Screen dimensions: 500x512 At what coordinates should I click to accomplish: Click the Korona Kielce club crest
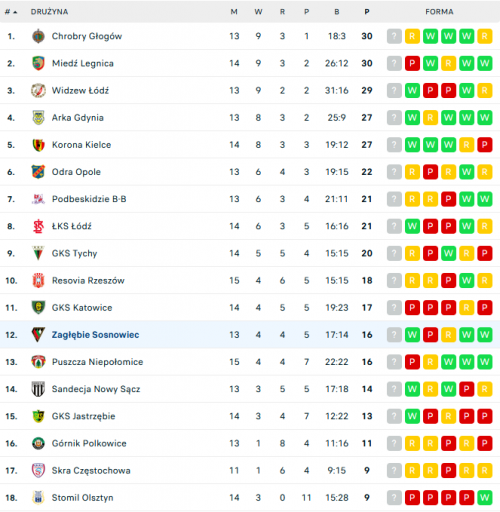pyautogui.click(x=38, y=145)
